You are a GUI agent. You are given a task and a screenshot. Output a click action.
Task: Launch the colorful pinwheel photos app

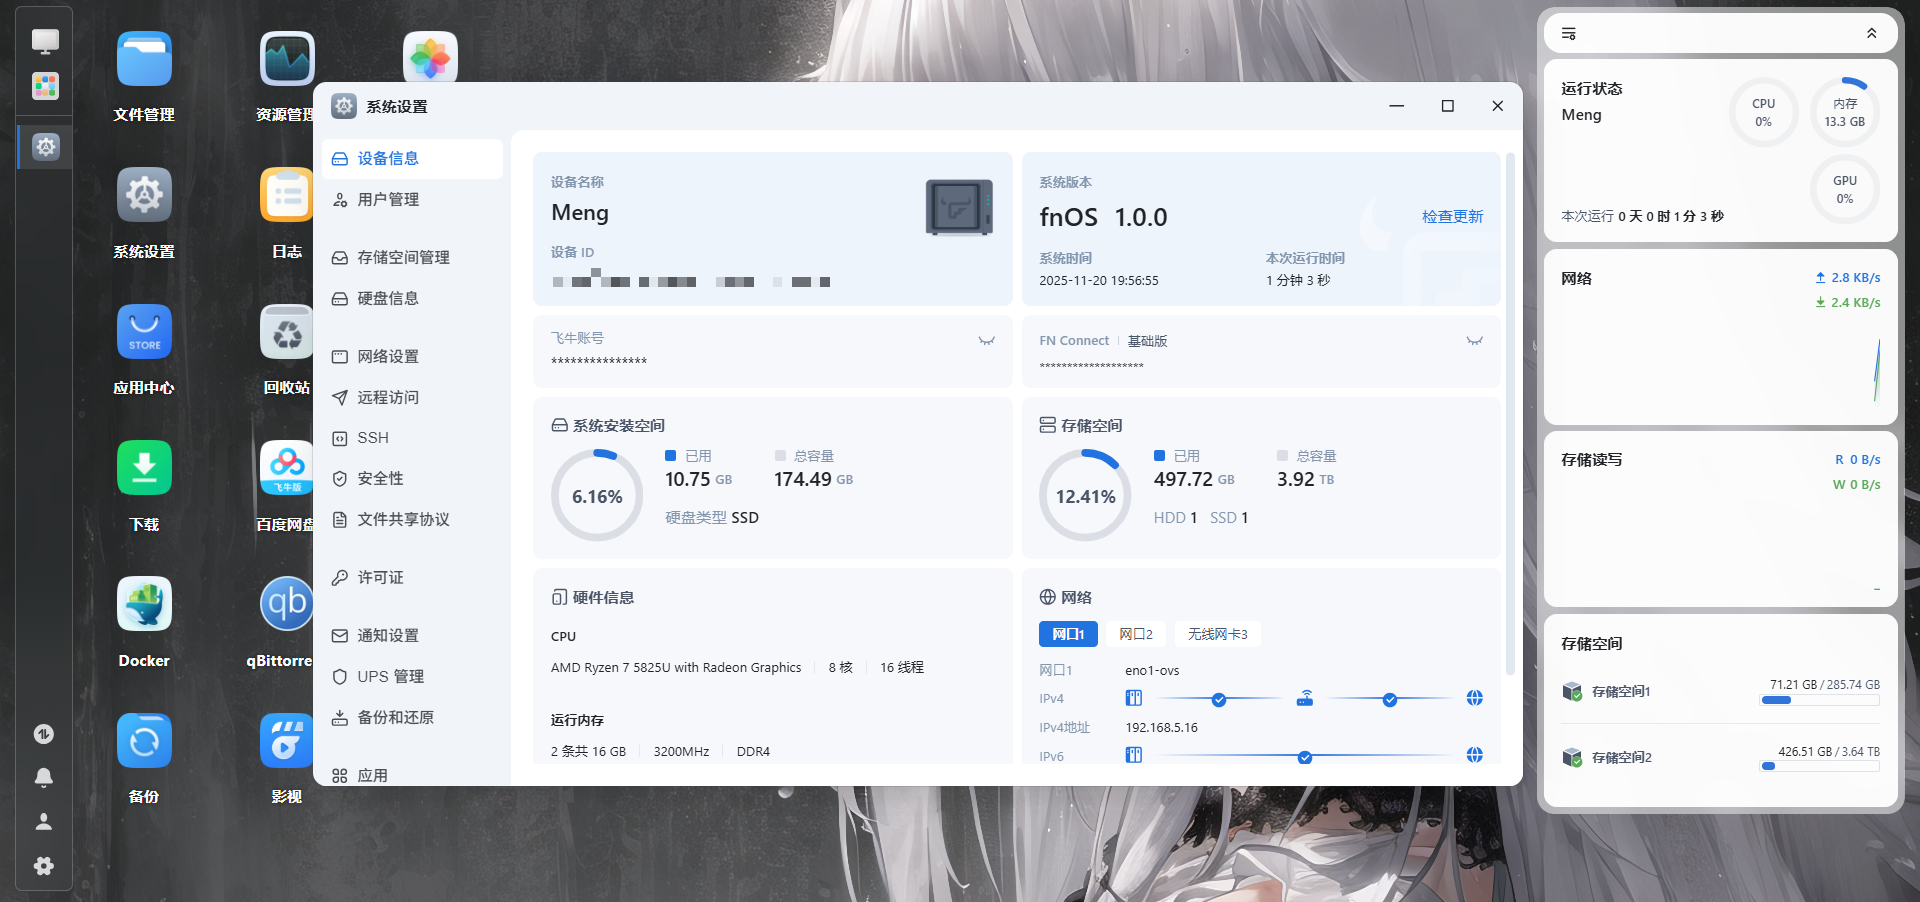click(x=430, y=58)
